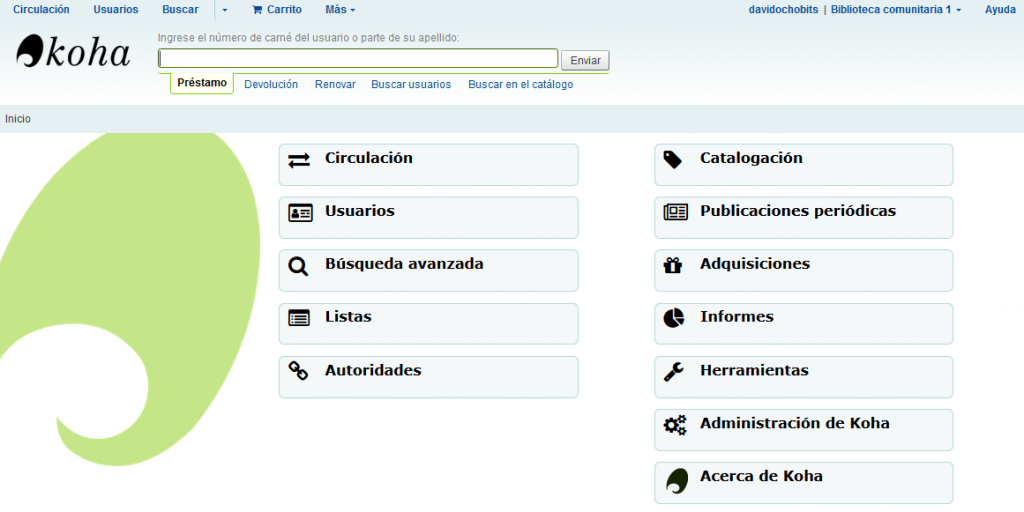
Task: Click the Autoridades chain link icon
Action: tap(298, 371)
